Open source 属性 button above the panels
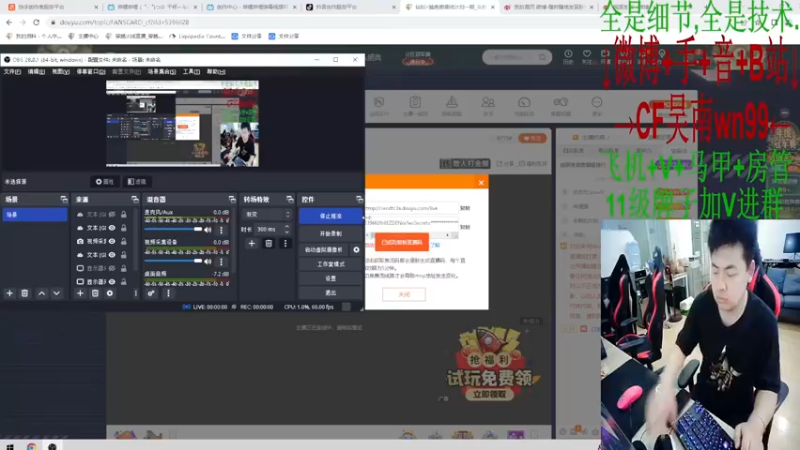800x450 pixels. pyautogui.click(x=105, y=182)
